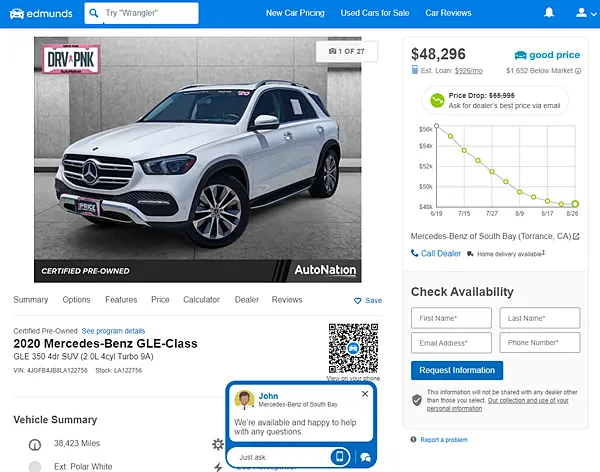The width and height of the screenshot is (600, 472).
Task: Open the 1 of 27 photo gallery
Action: (x=347, y=51)
